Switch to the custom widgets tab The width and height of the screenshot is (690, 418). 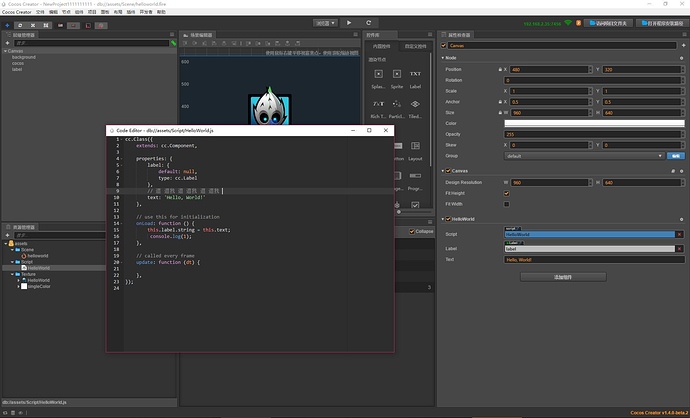tap(414, 46)
